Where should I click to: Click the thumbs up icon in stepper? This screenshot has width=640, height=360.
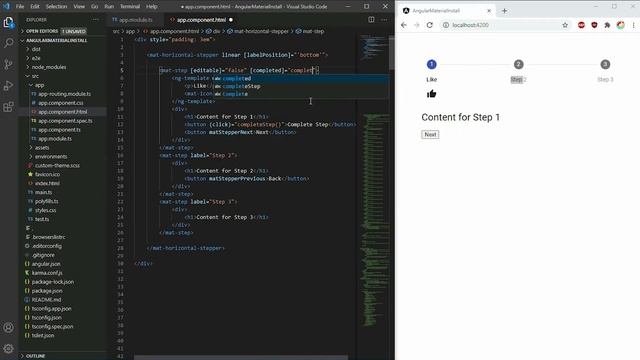(x=431, y=94)
